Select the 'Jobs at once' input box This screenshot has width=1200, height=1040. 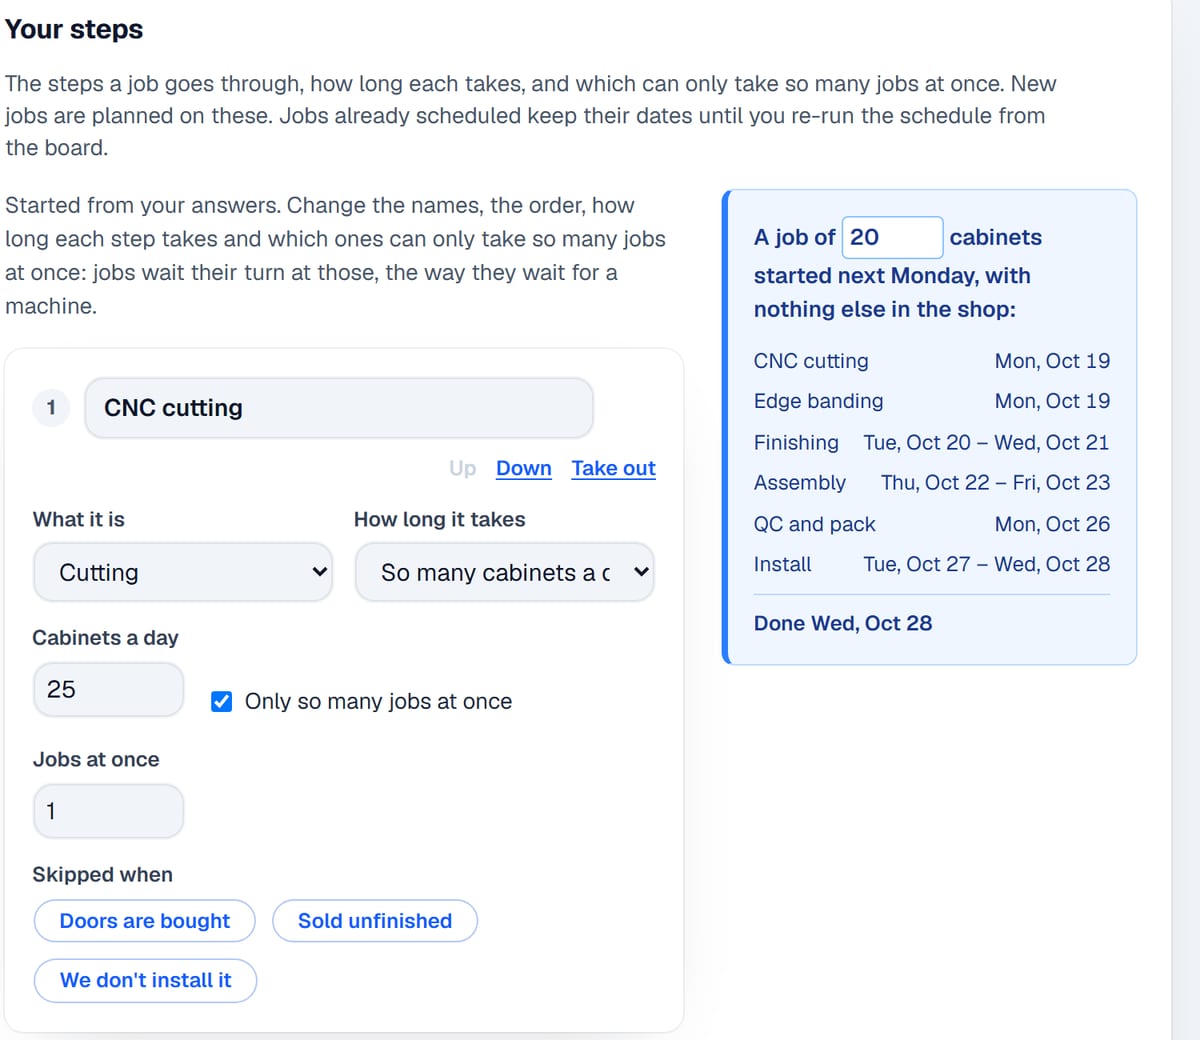108,811
